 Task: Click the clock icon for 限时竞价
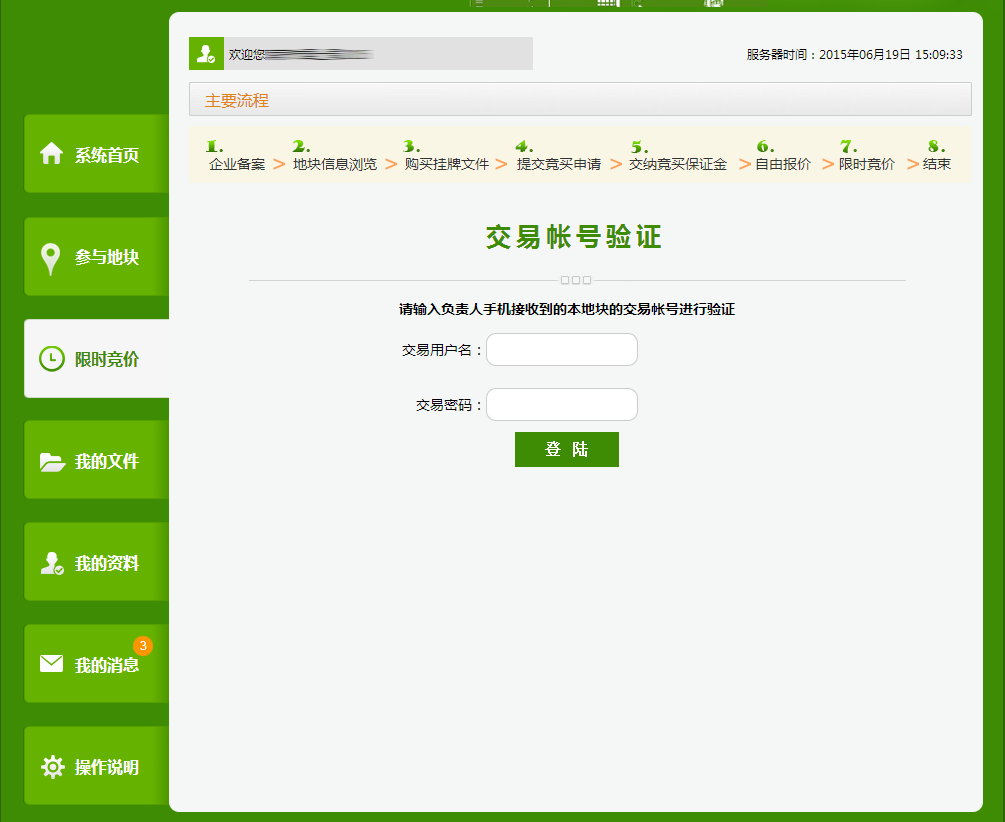click(51, 359)
